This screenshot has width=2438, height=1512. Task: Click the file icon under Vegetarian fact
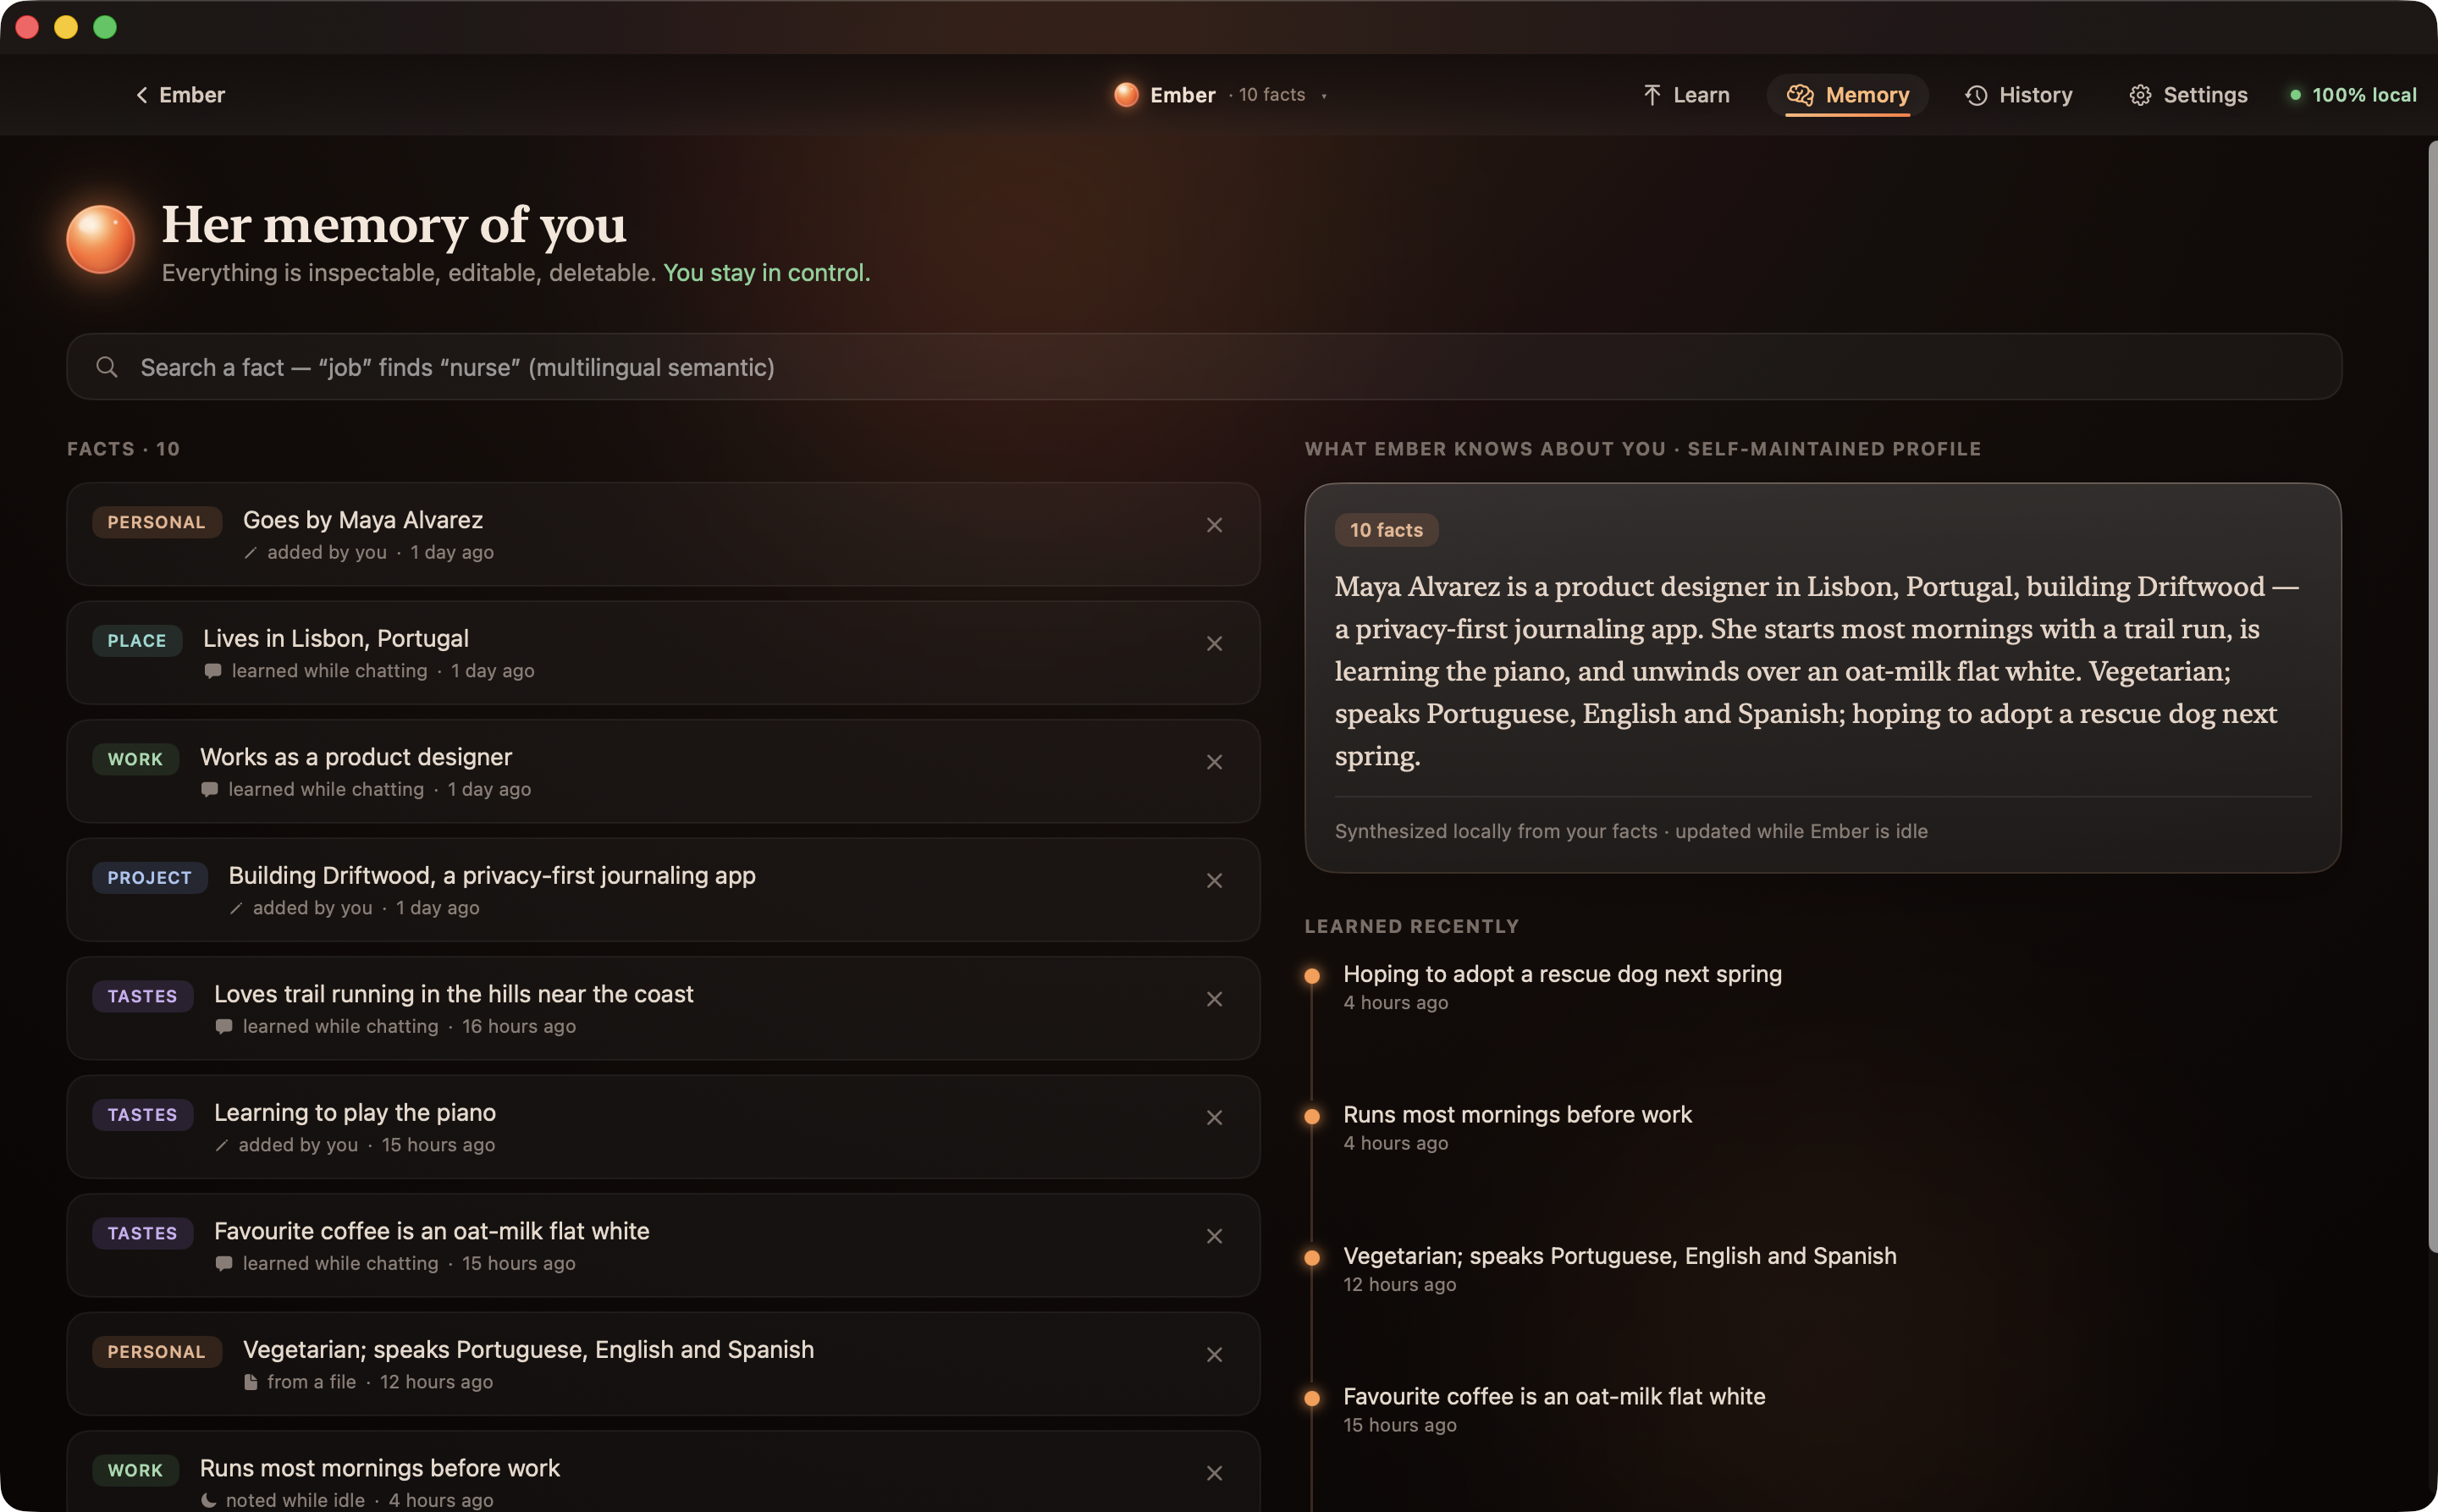click(251, 1382)
